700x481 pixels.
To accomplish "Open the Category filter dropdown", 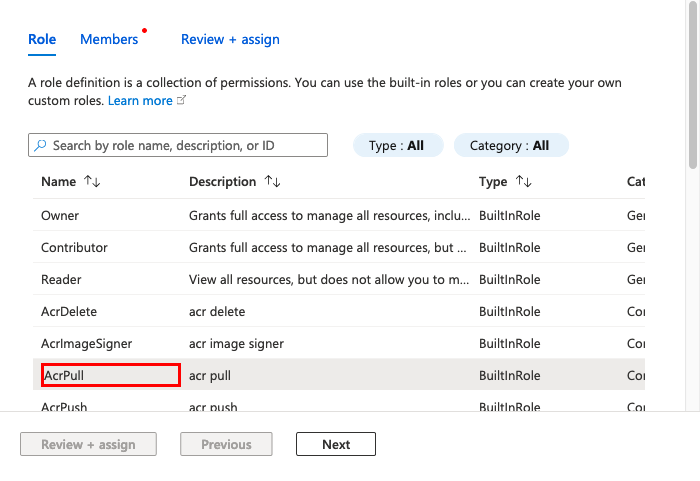I will coord(511,146).
